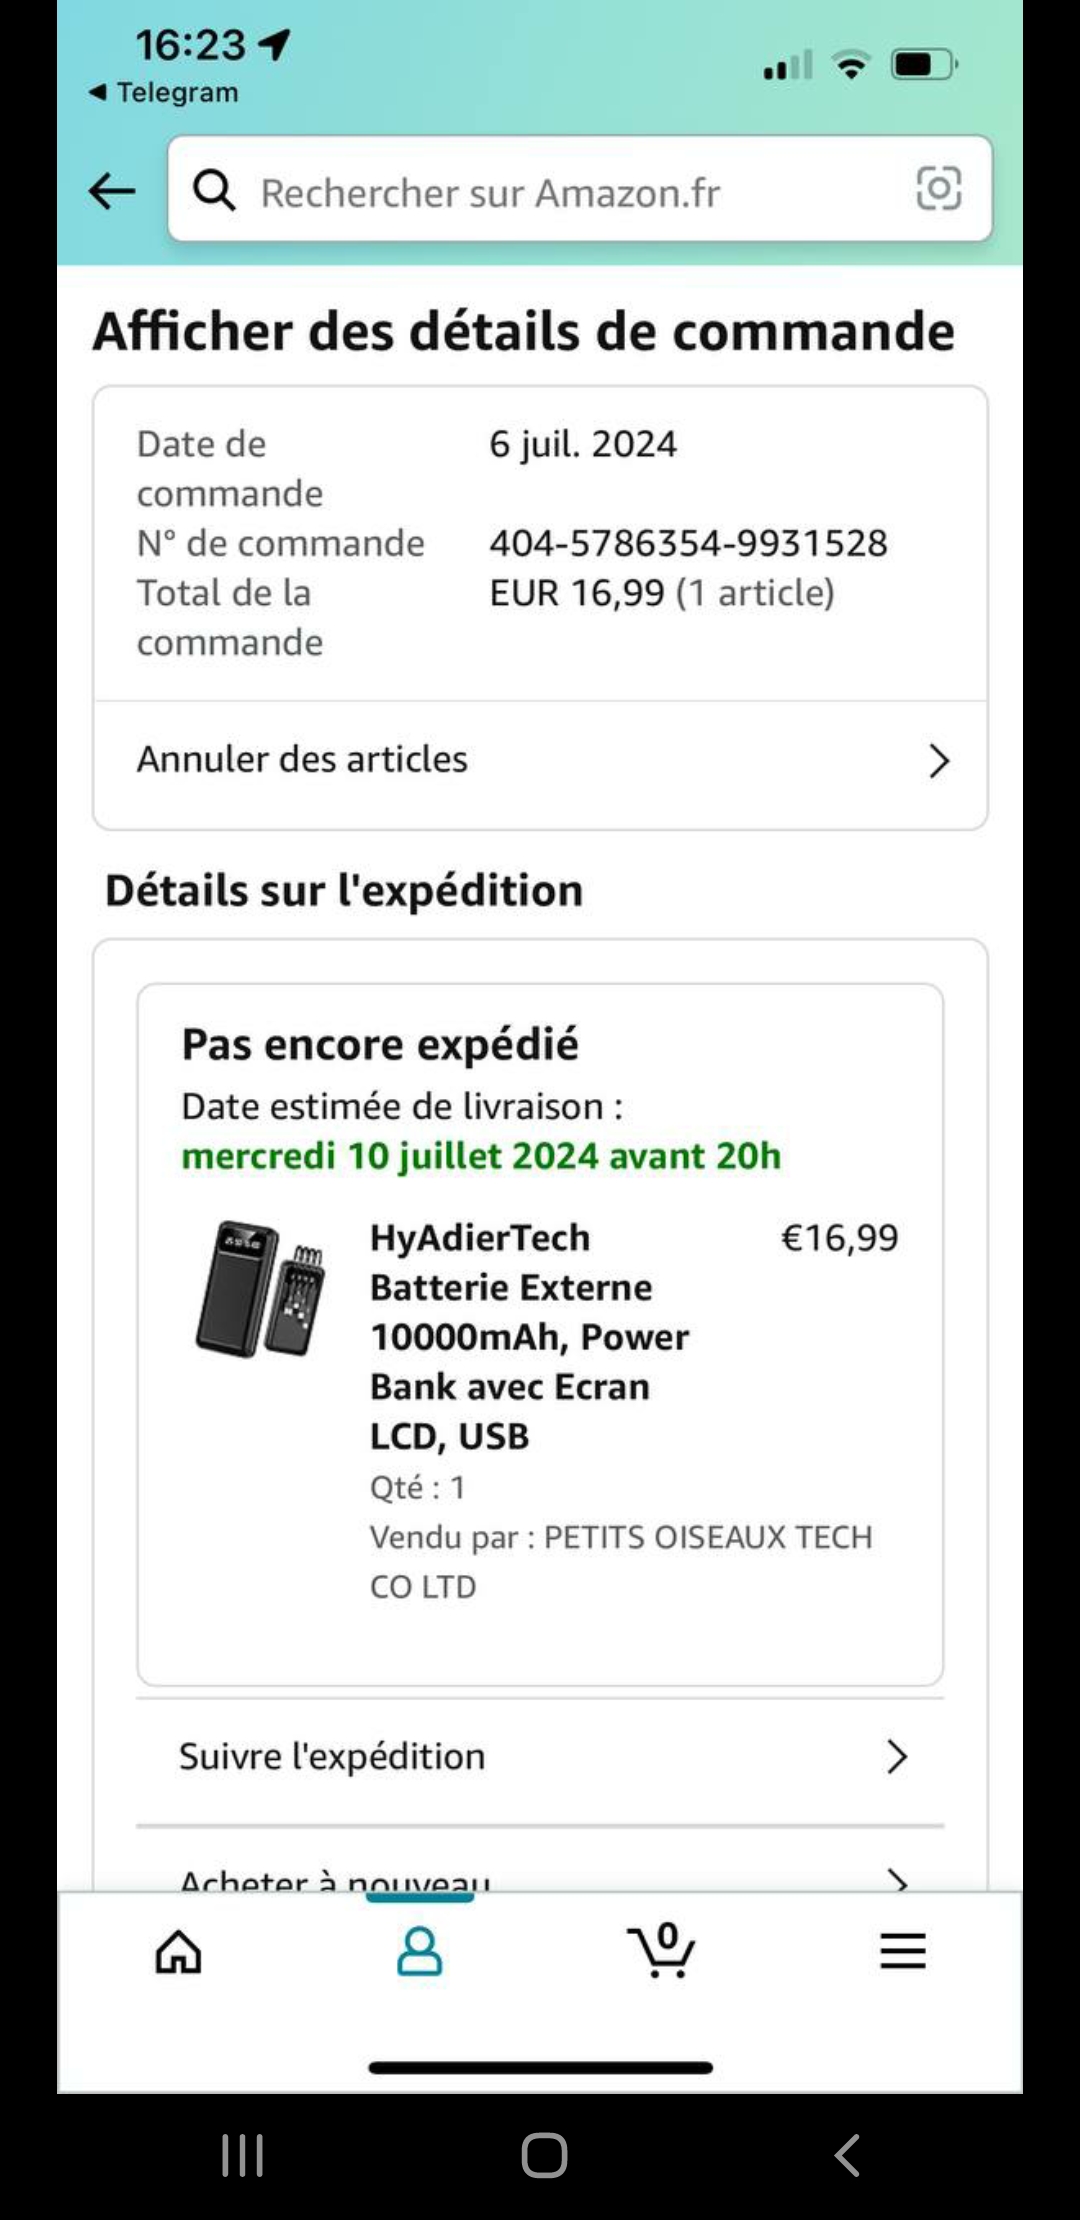Image resolution: width=1080 pixels, height=2220 pixels.
Task: Tap the Android home button
Action: click(544, 2155)
